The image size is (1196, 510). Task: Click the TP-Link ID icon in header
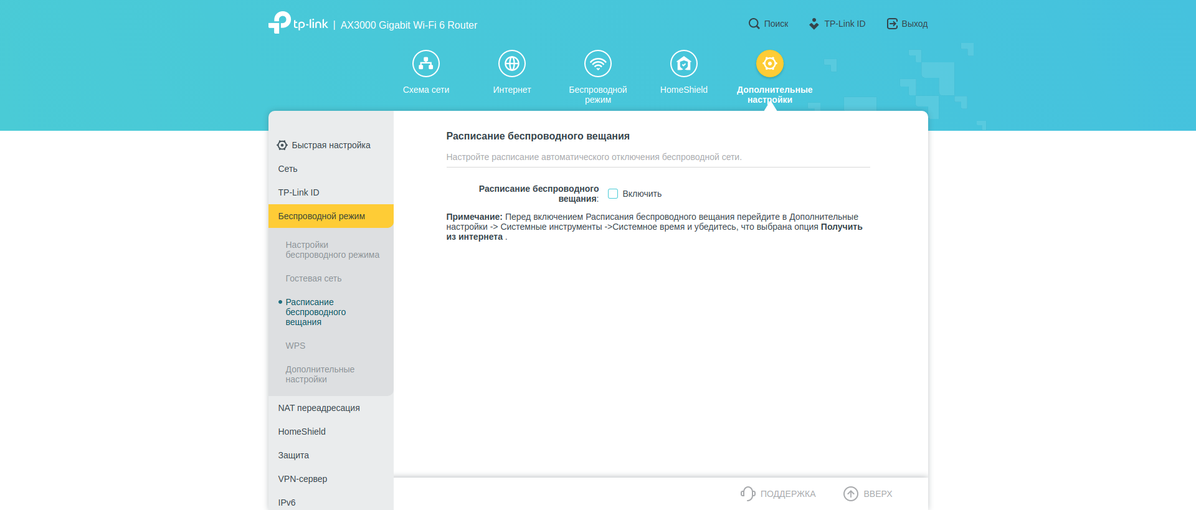click(x=814, y=24)
